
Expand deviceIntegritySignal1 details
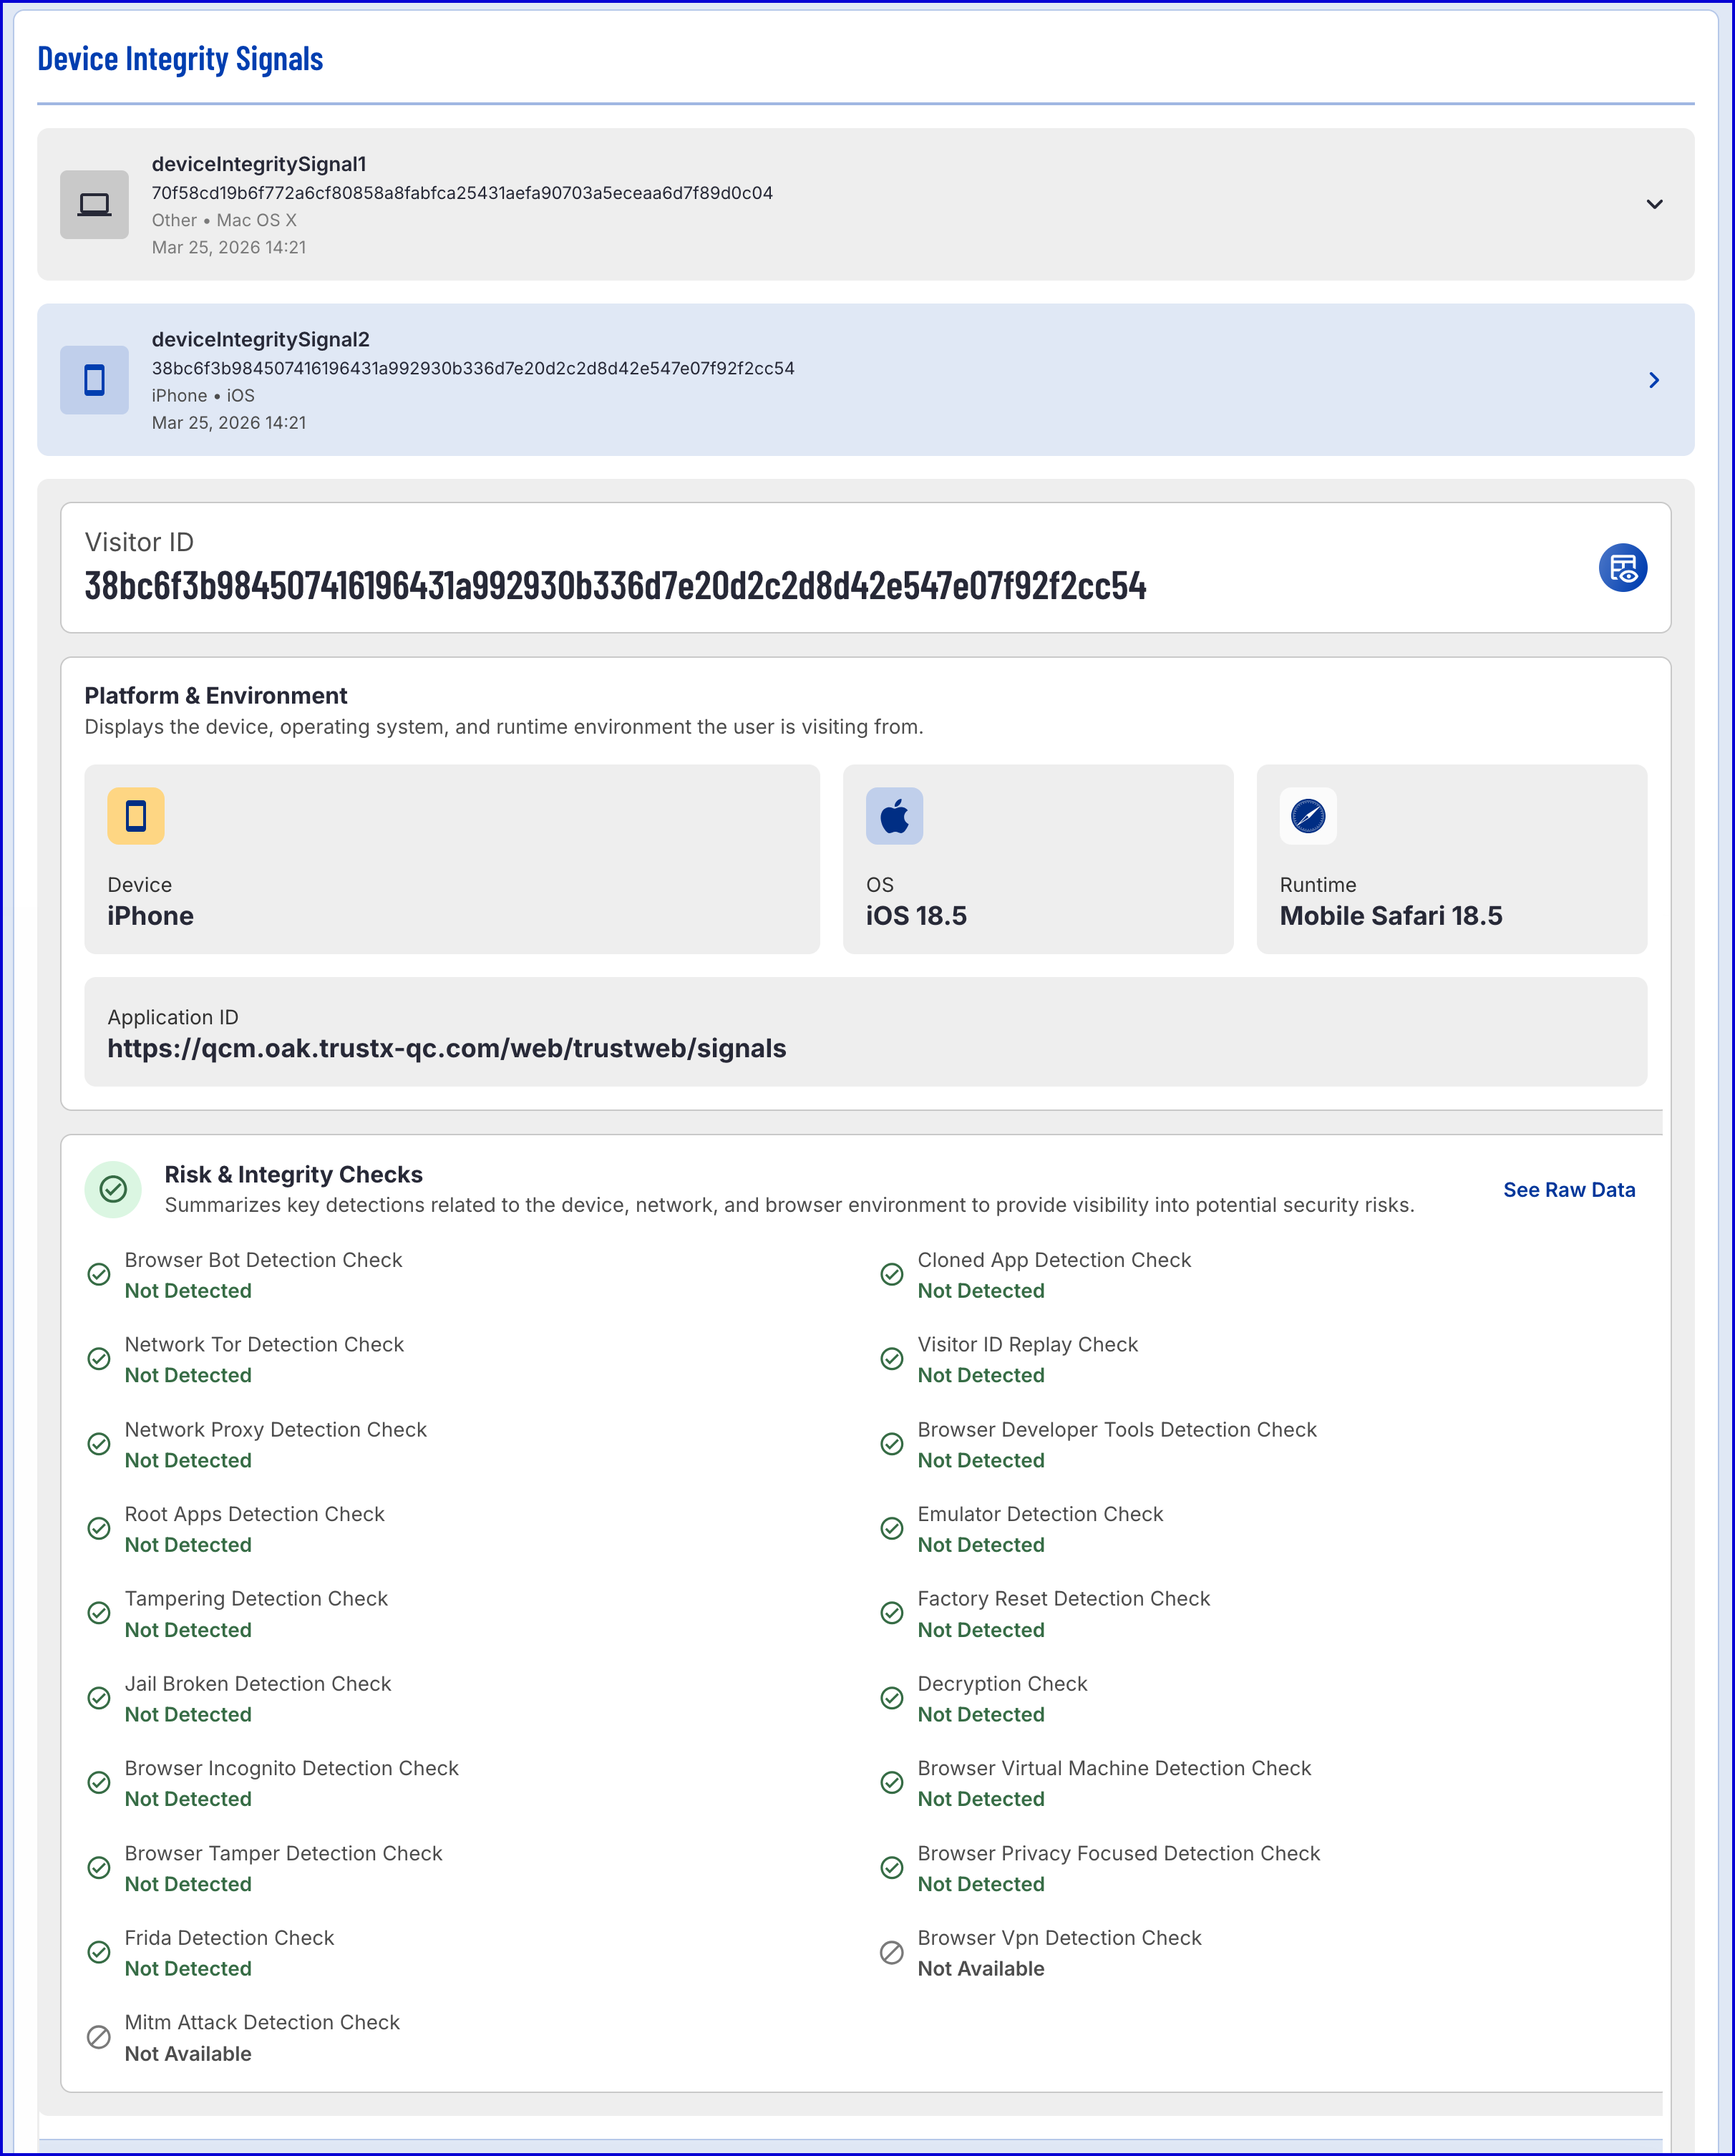1655,205
